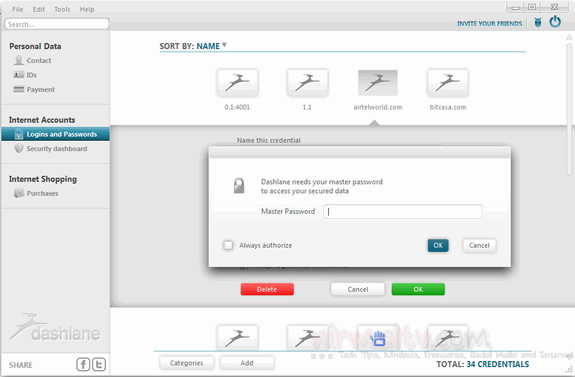Open Payment in the sidebar
575x377 pixels.
point(41,89)
